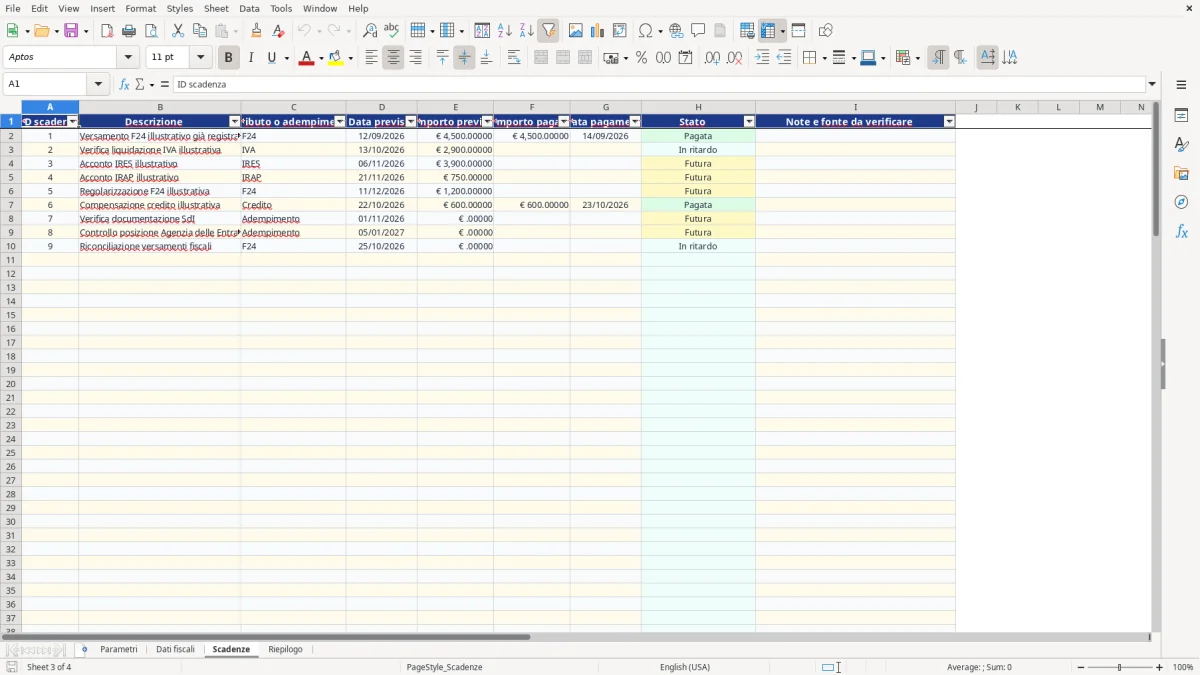Image resolution: width=1200 pixels, height=675 pixels.
Task: Sort ascending
Action: click(x=505, y=31)
